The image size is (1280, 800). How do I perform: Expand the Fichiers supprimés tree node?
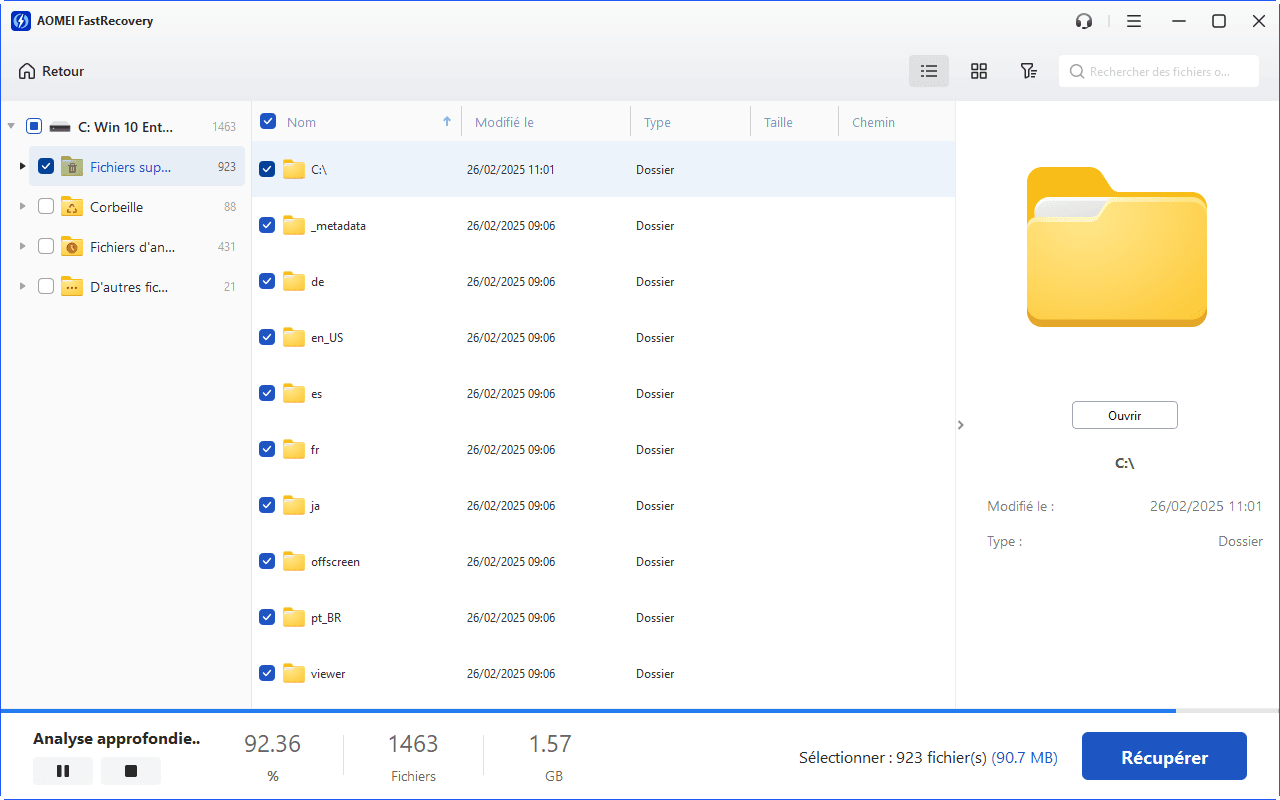tap(22, 166)
